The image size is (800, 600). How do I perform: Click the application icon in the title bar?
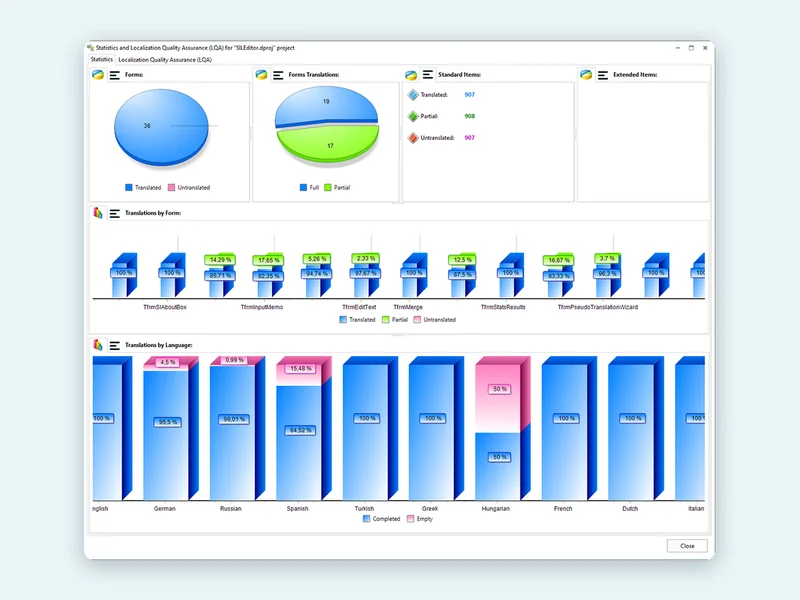[91, 47]
